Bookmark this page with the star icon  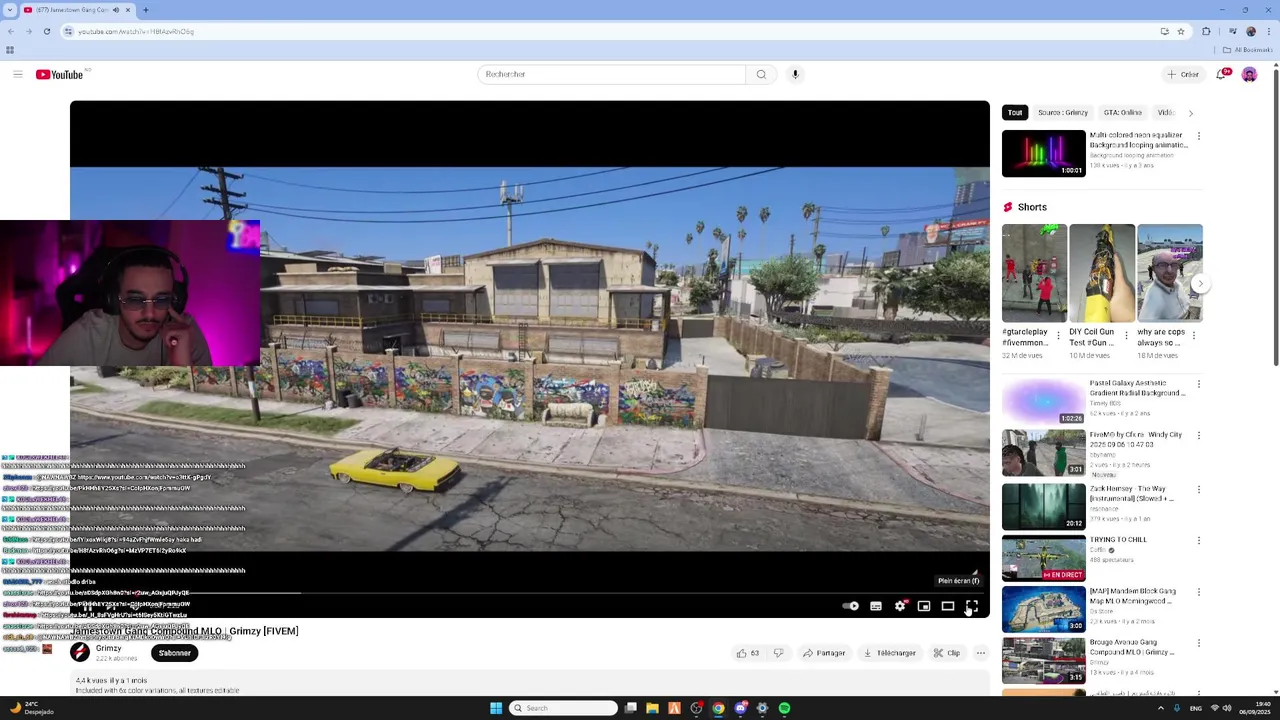click(1181, 31)
